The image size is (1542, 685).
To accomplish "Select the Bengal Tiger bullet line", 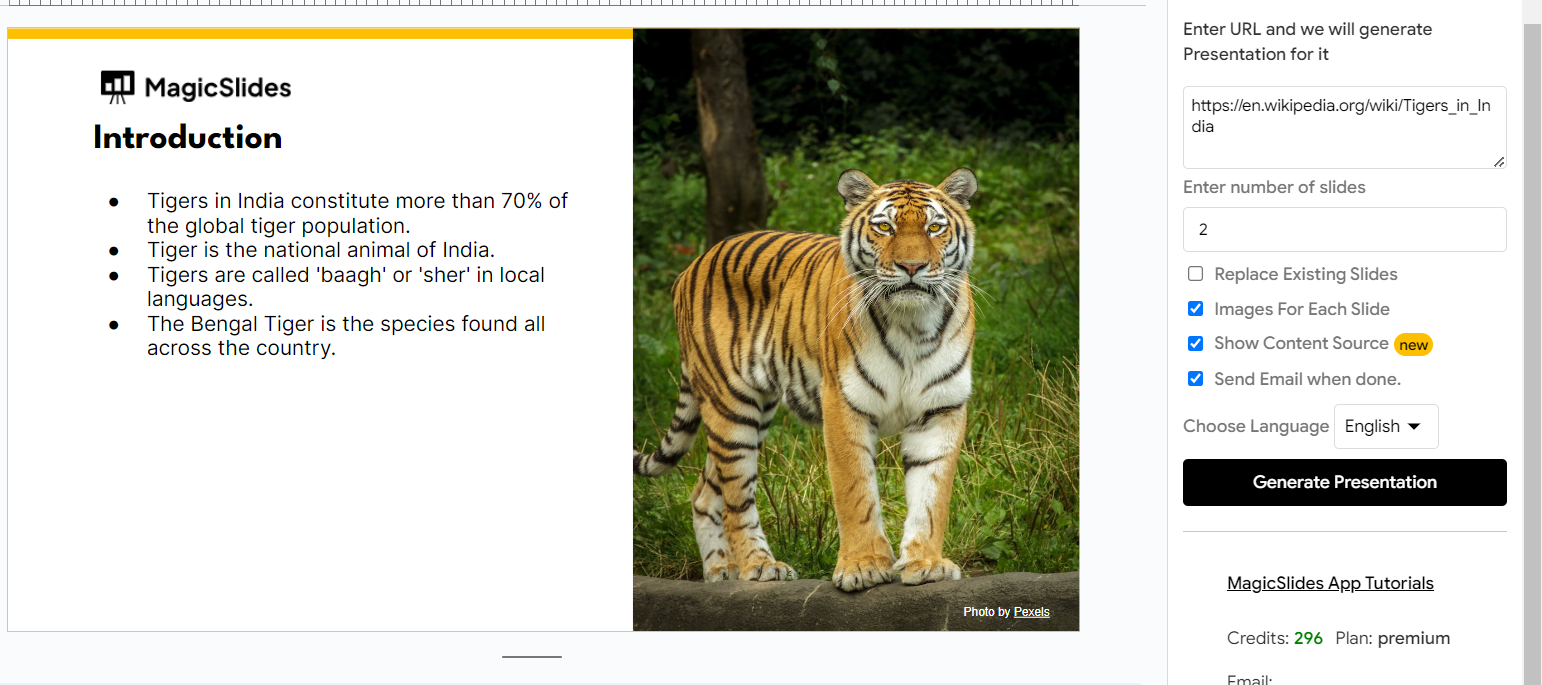I will [x=346, y=336].
